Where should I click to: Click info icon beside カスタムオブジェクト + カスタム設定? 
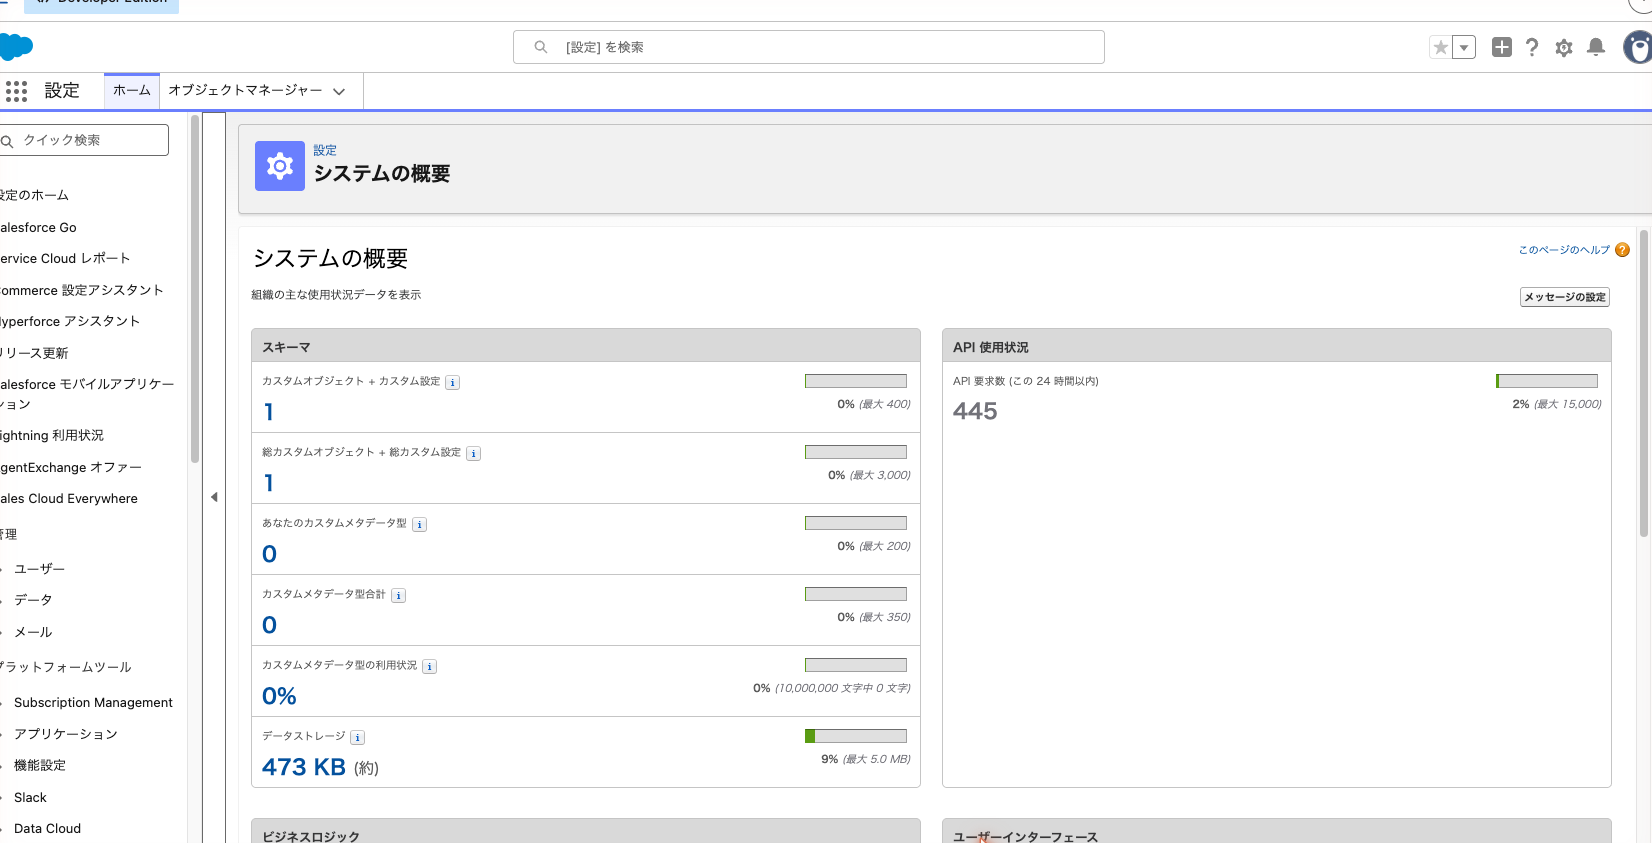click(453, 382)
